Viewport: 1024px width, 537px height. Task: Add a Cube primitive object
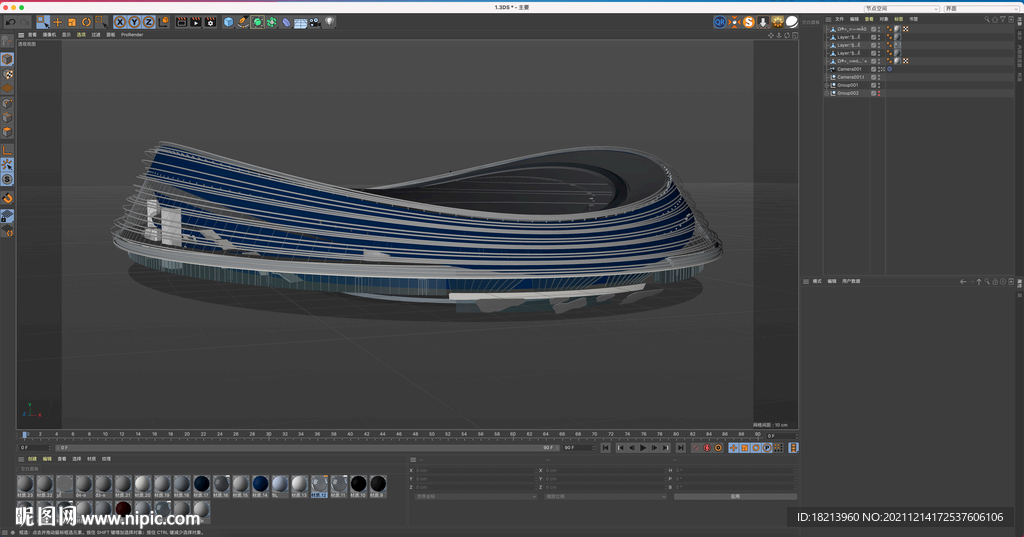click(228, 22)
